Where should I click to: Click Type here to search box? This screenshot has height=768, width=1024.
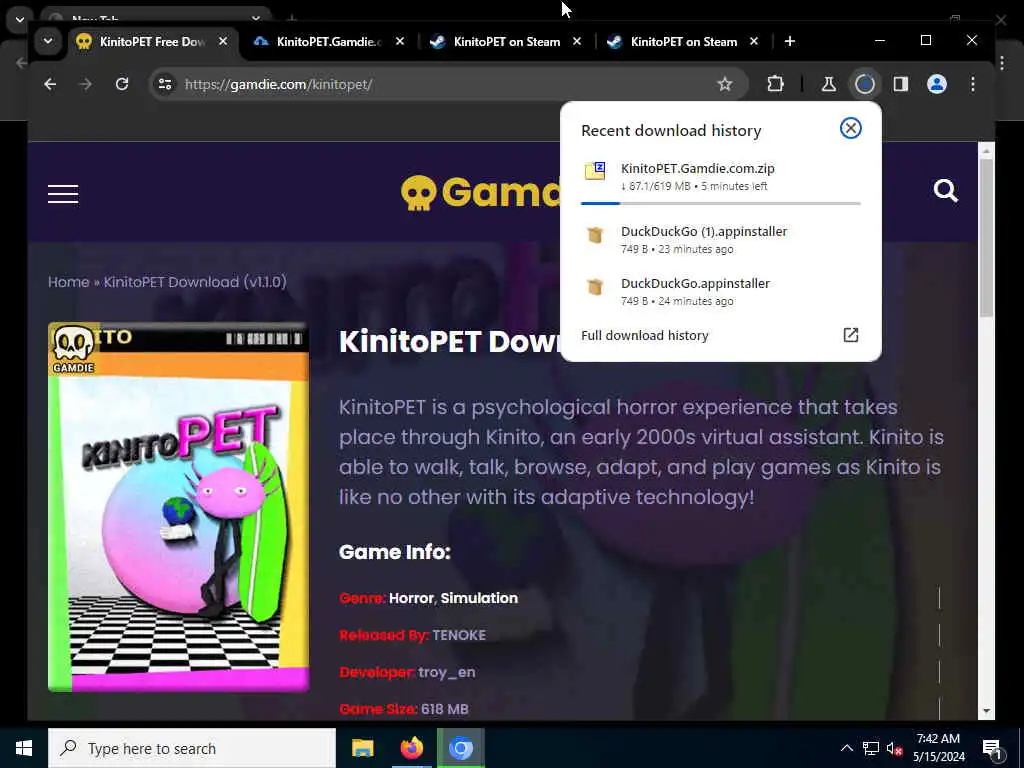(192, 748)
